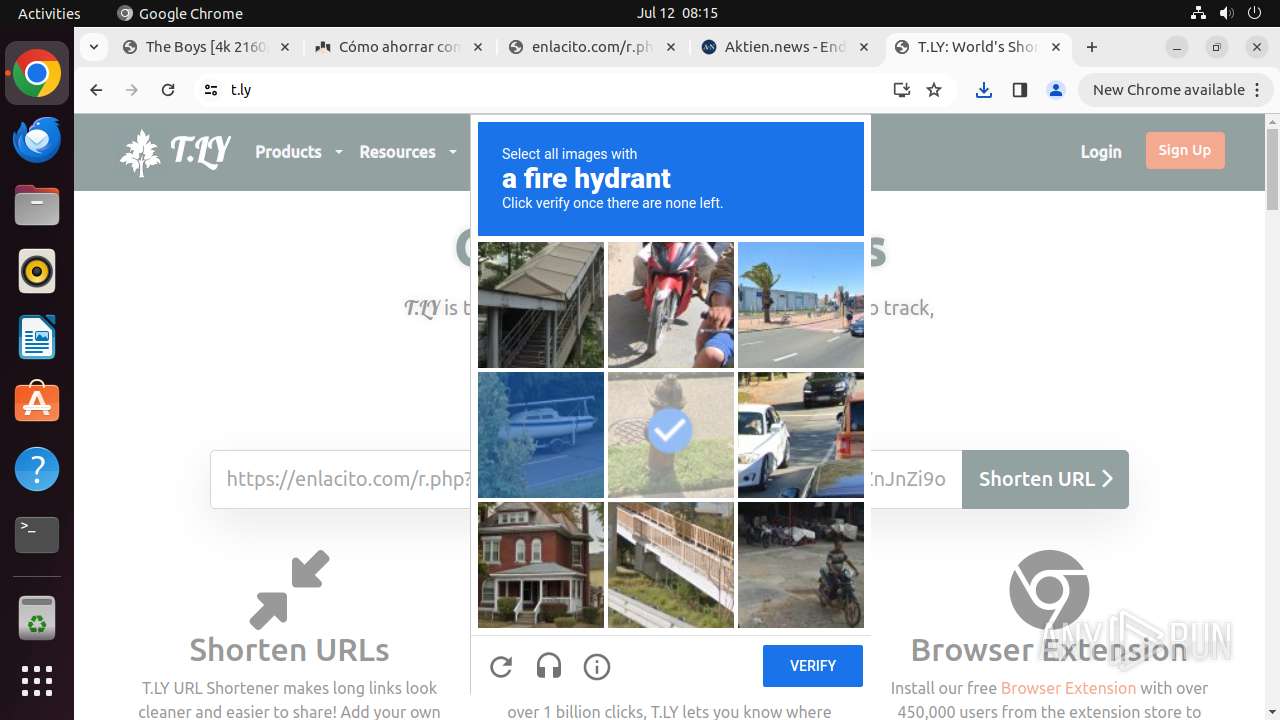Open Thunderbird mail from dock
Screen dimensions: 1280x720
pos(37,140)
